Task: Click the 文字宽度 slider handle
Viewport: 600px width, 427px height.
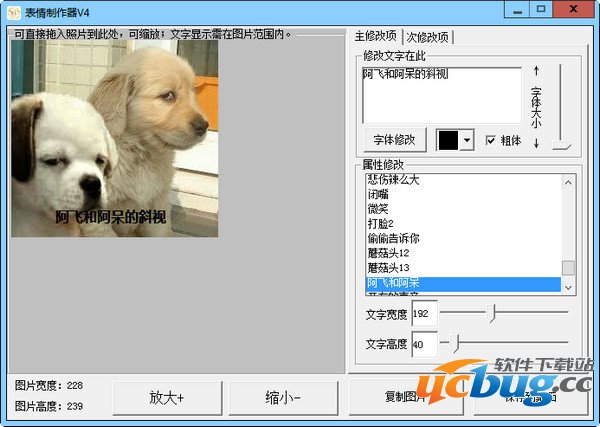Action: [x=492, y=313]
